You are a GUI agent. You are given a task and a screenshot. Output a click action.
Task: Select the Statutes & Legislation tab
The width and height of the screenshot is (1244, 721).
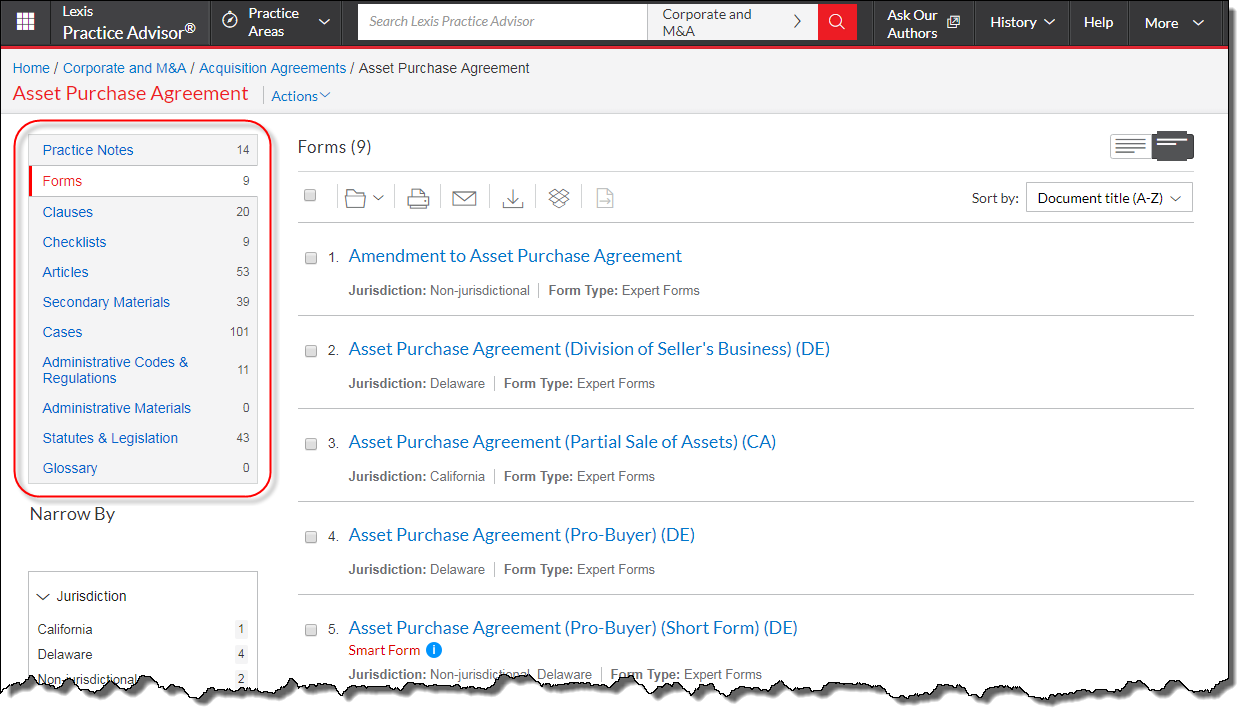click(x=143, y=438)
